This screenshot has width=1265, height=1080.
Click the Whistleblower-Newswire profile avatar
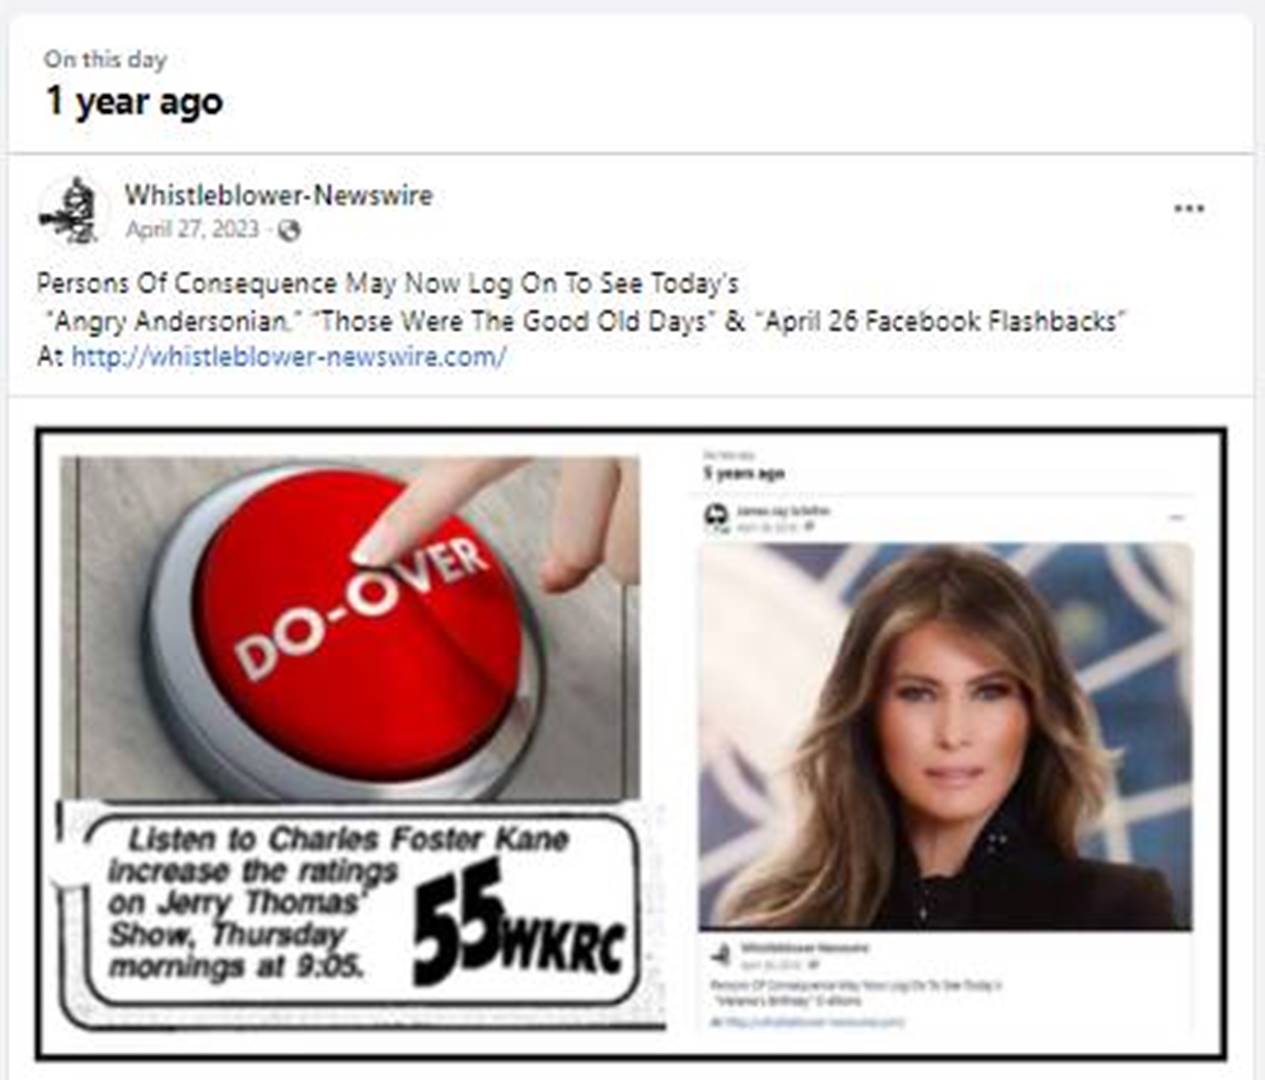[x=69, y=211]
